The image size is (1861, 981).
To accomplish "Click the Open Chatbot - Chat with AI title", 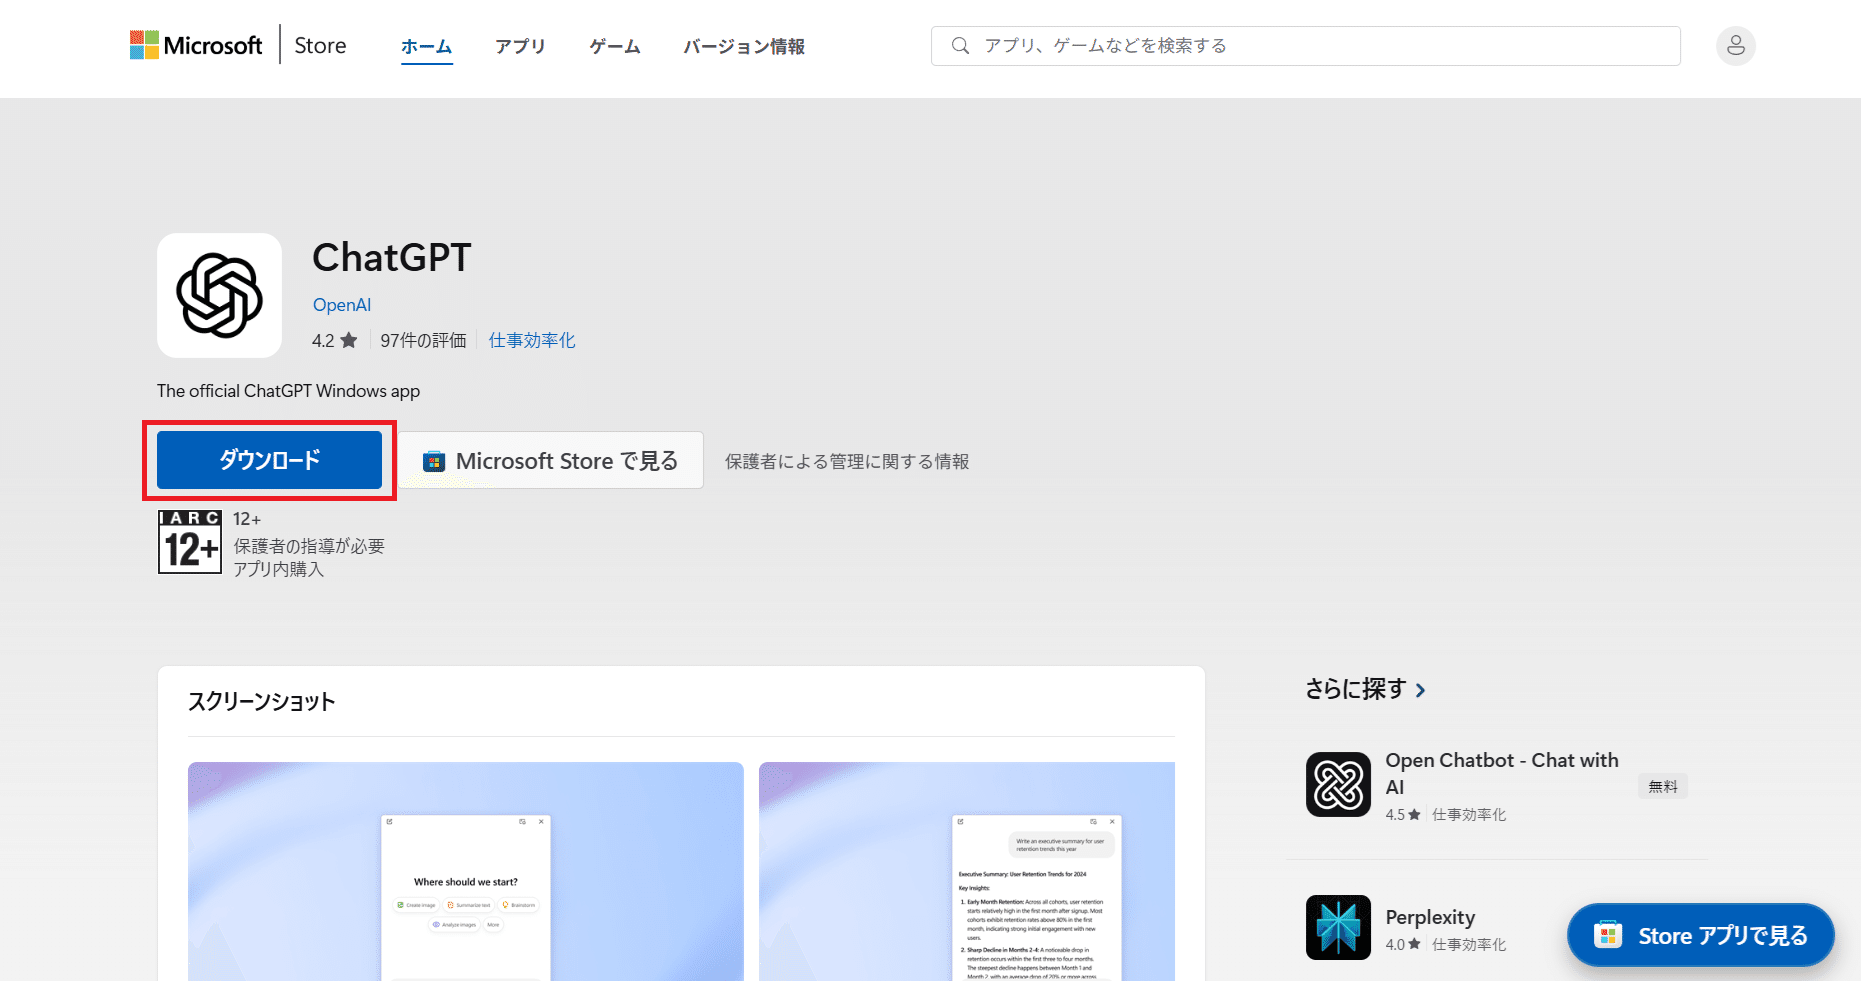I will (x=1502, y=774).
